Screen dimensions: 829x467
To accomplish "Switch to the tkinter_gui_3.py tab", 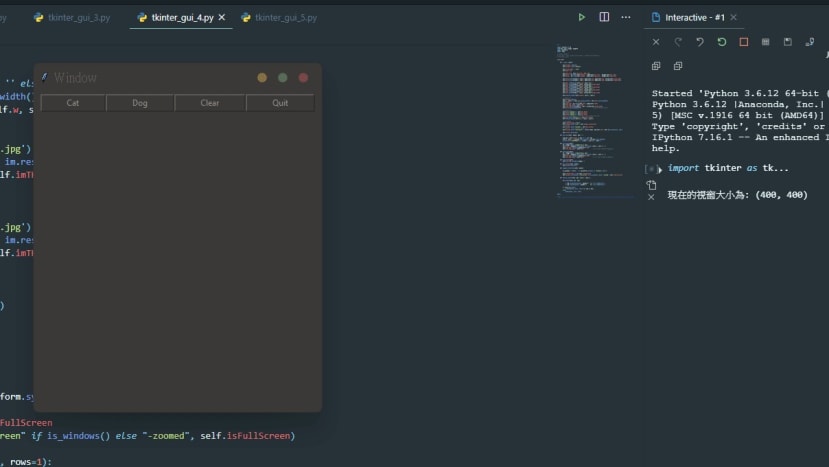I will (x=72, y=17).
